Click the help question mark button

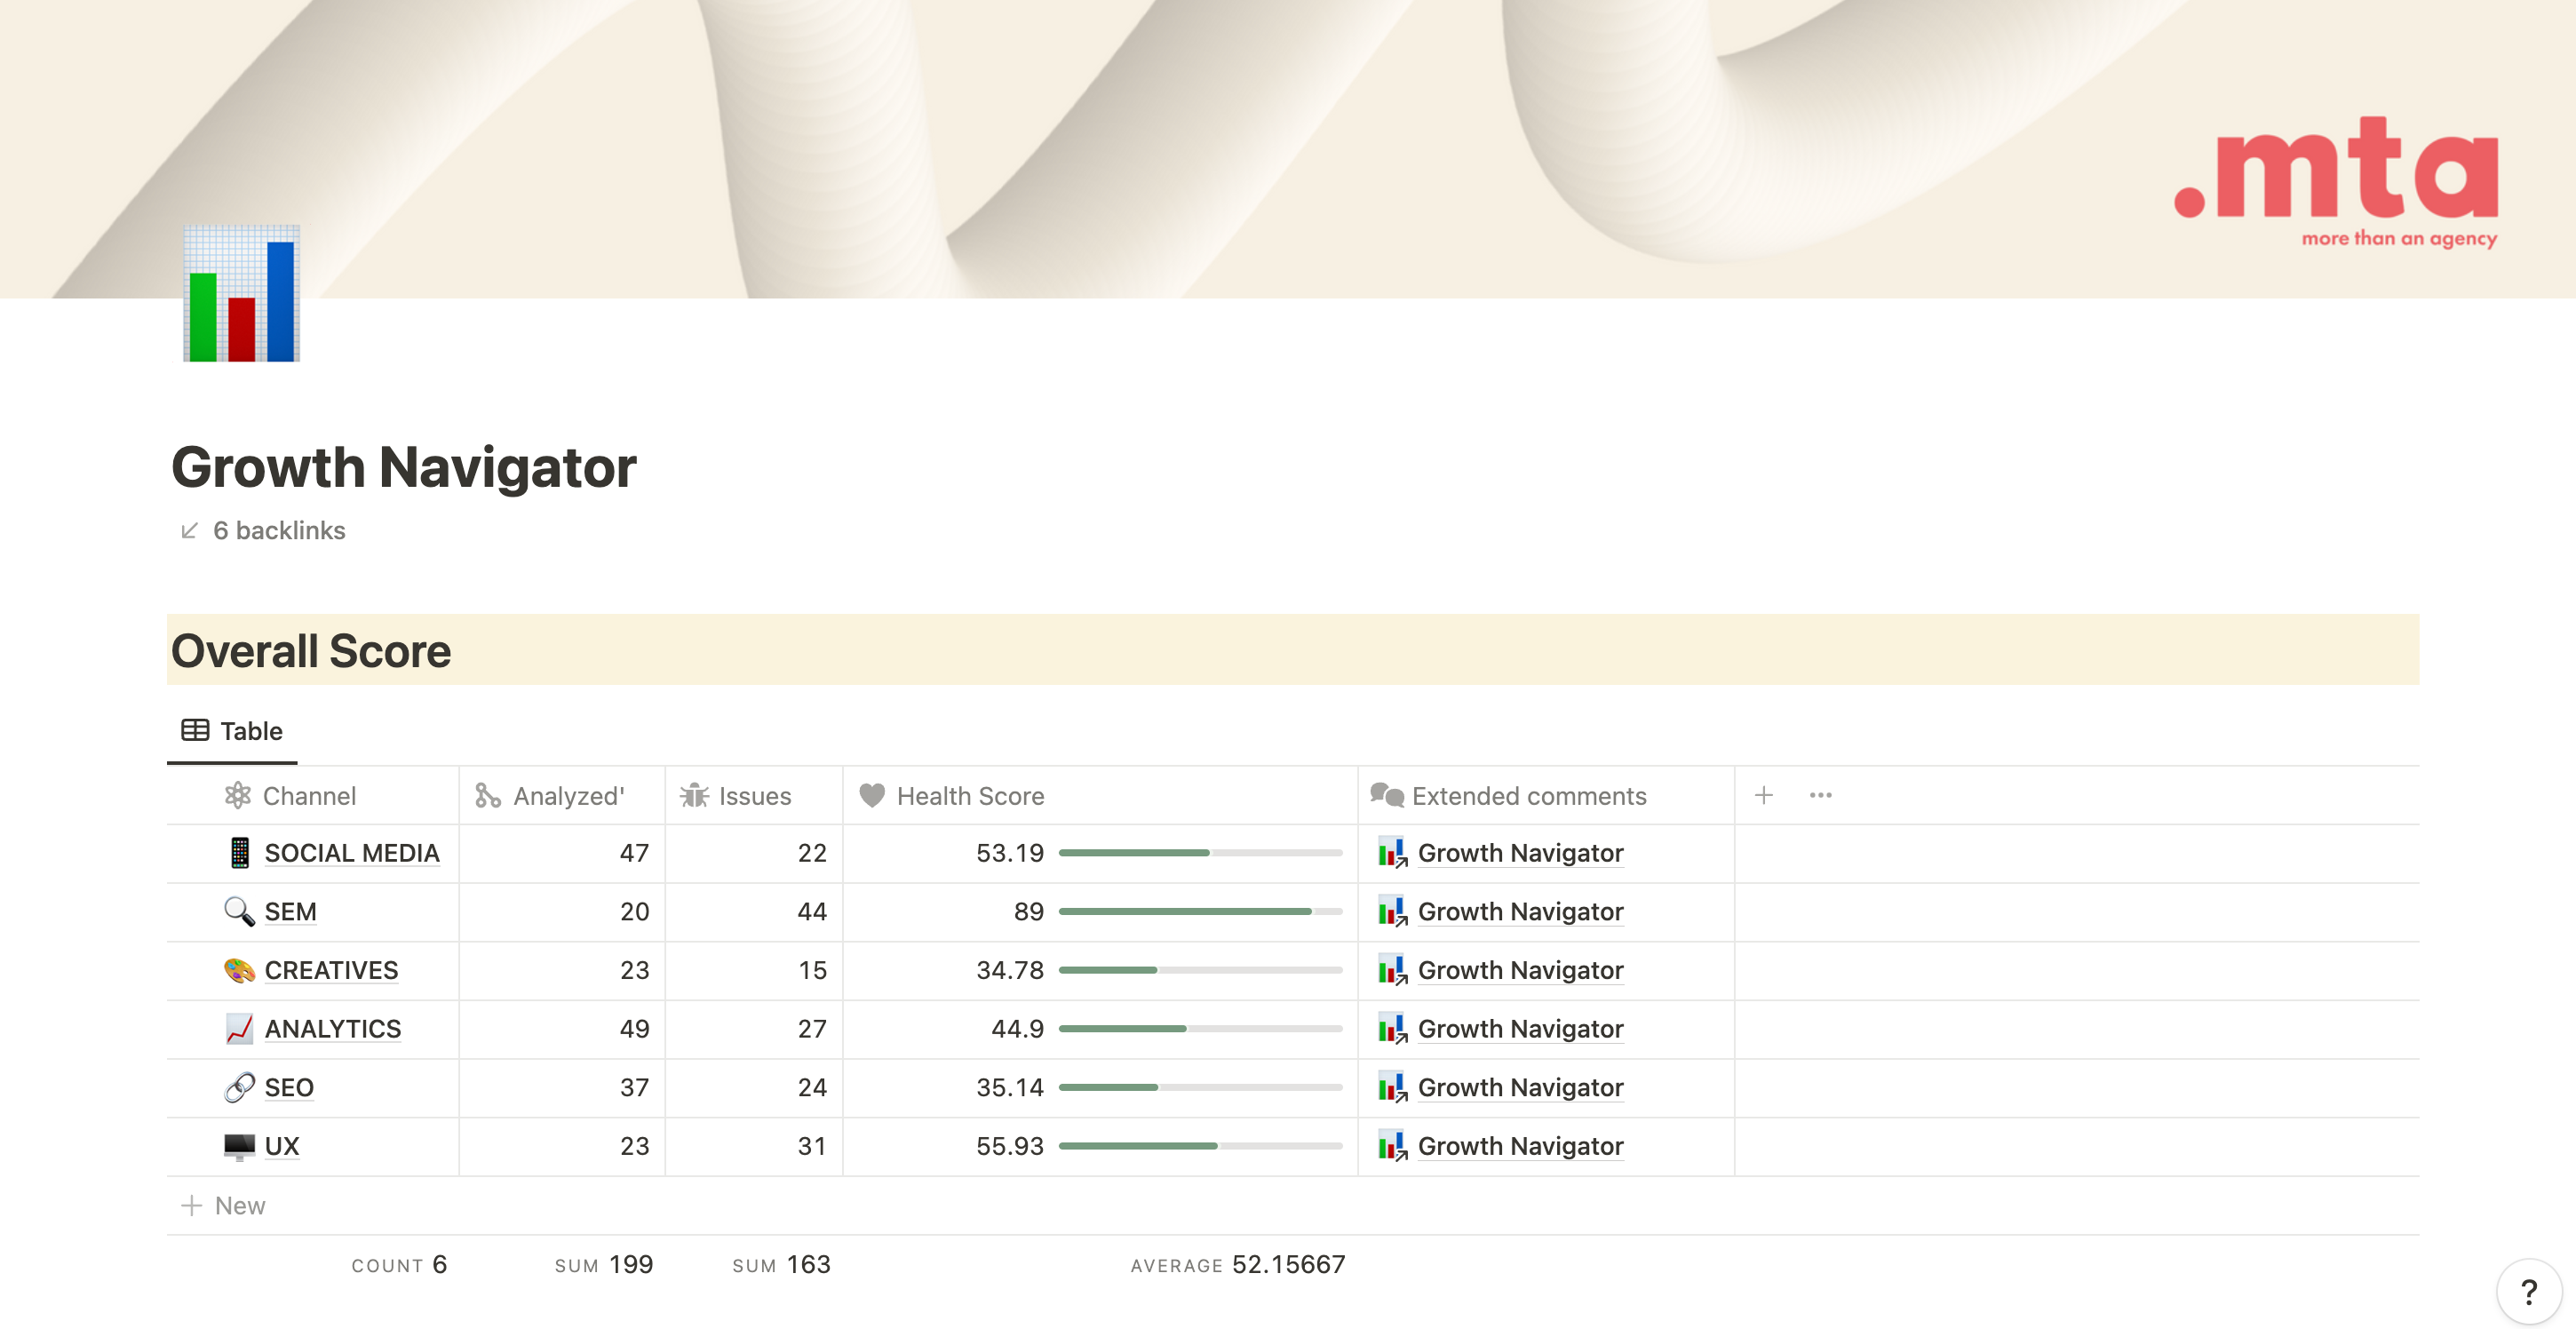click(x=2527, y=1292)
